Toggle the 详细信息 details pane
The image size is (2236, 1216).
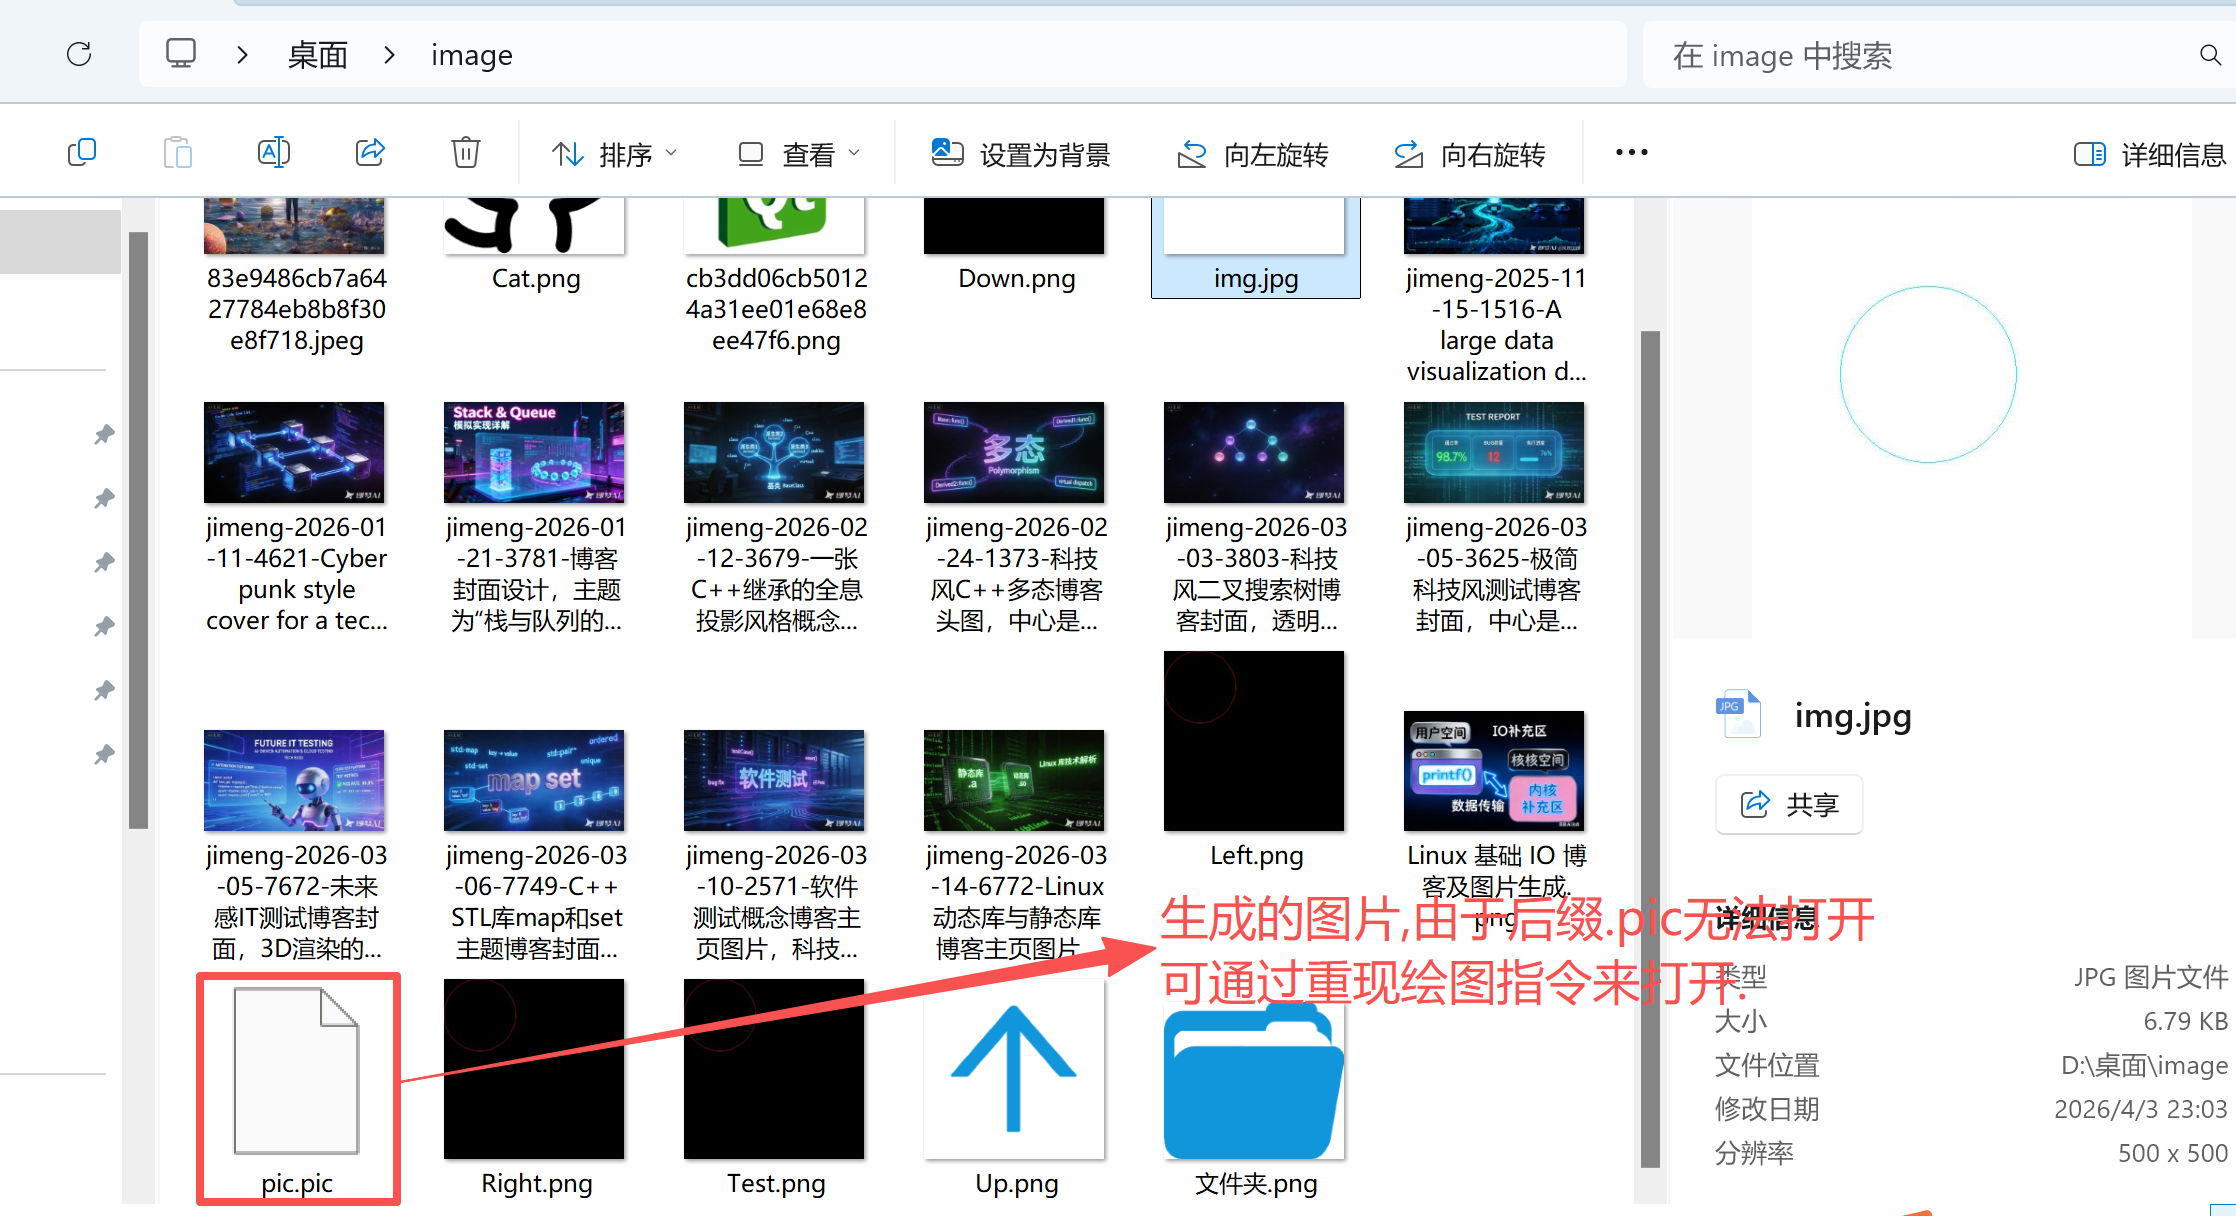2149,154
